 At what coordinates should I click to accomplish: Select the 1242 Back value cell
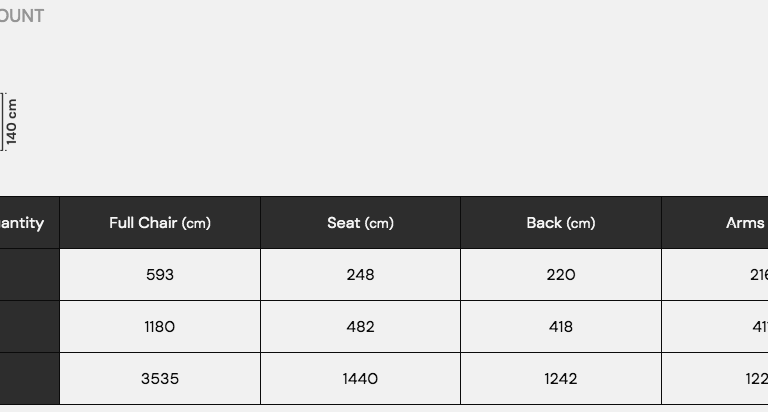coord(561,378)
